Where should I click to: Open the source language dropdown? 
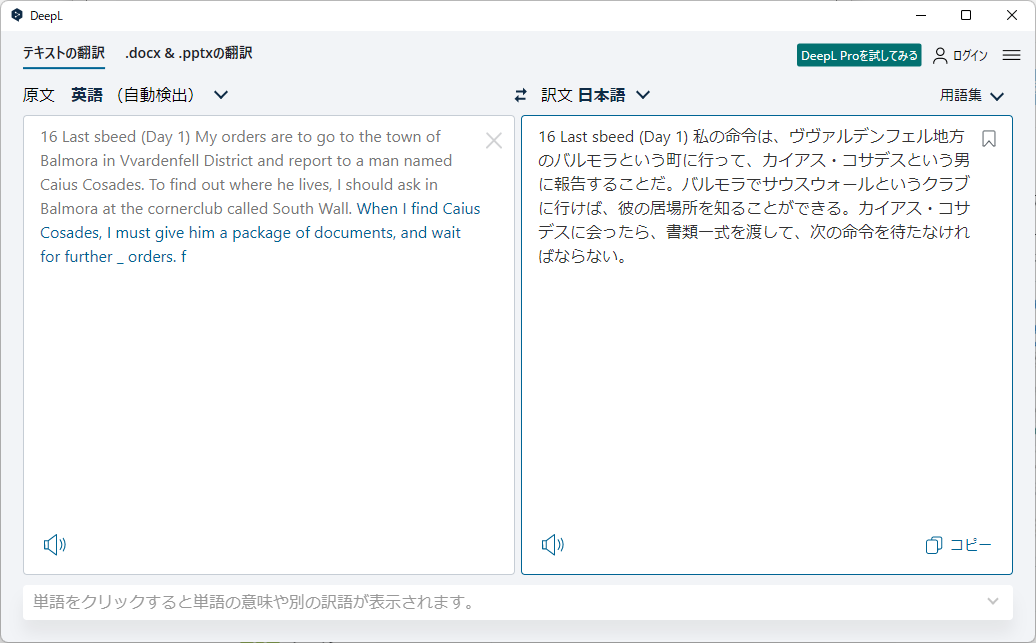point(220,94)
